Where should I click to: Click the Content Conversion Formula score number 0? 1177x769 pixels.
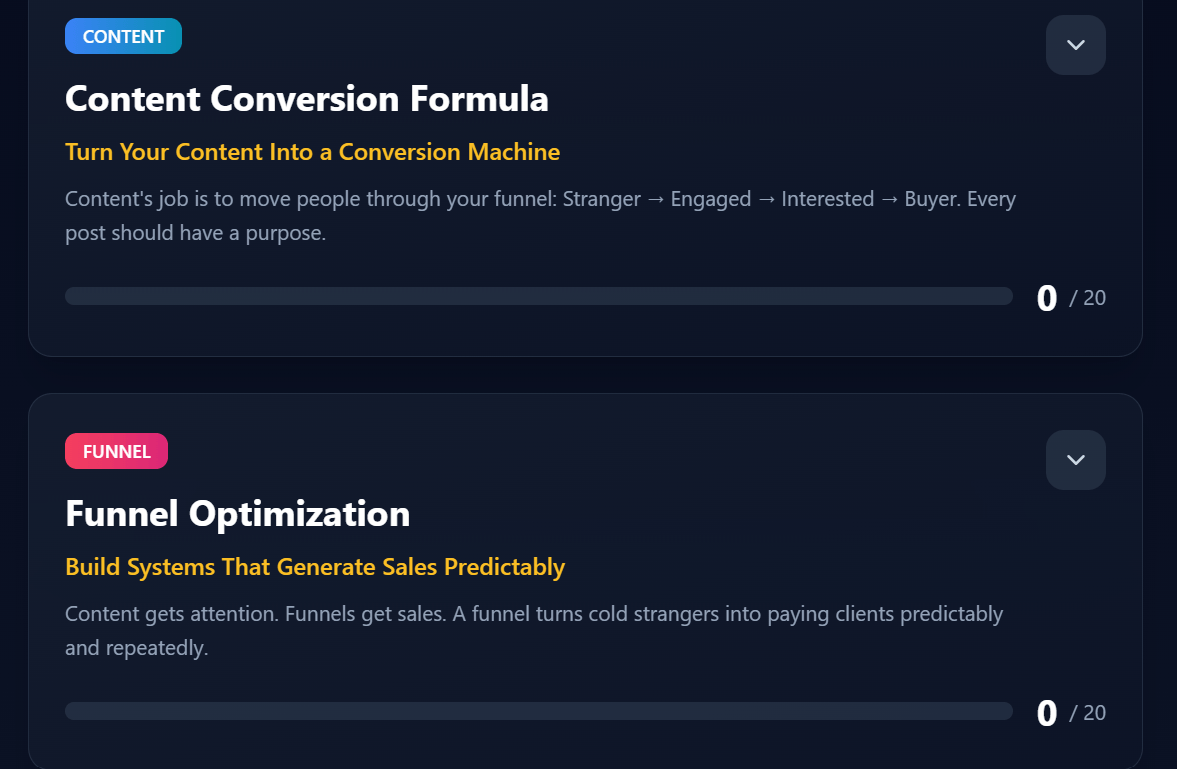pyautogui.click(x=1046, y=298)
